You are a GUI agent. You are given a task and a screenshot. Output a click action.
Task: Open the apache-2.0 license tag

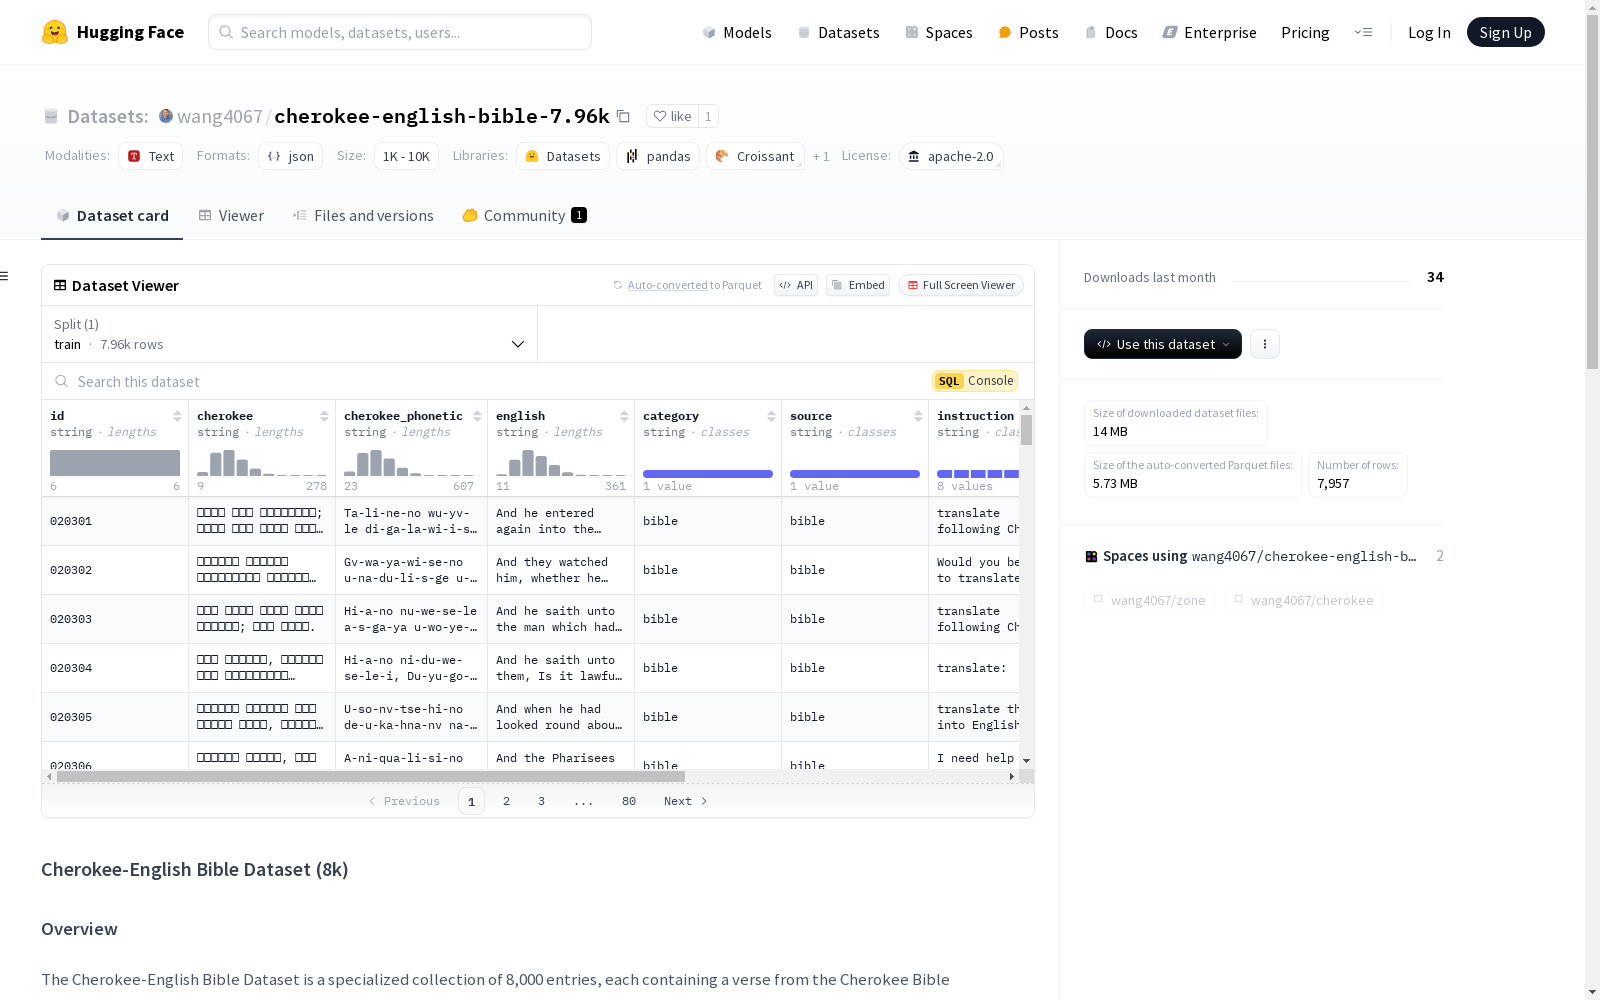click(x=951, y=156)
